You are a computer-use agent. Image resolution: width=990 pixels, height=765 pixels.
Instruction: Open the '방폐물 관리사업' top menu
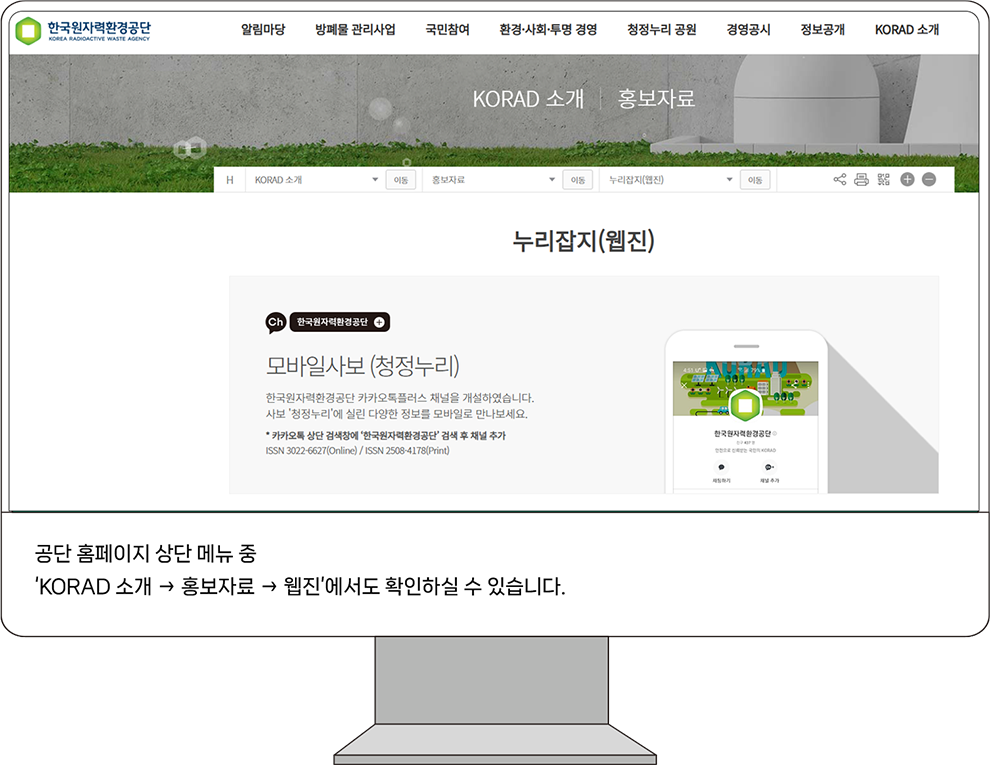click(355, 30)
